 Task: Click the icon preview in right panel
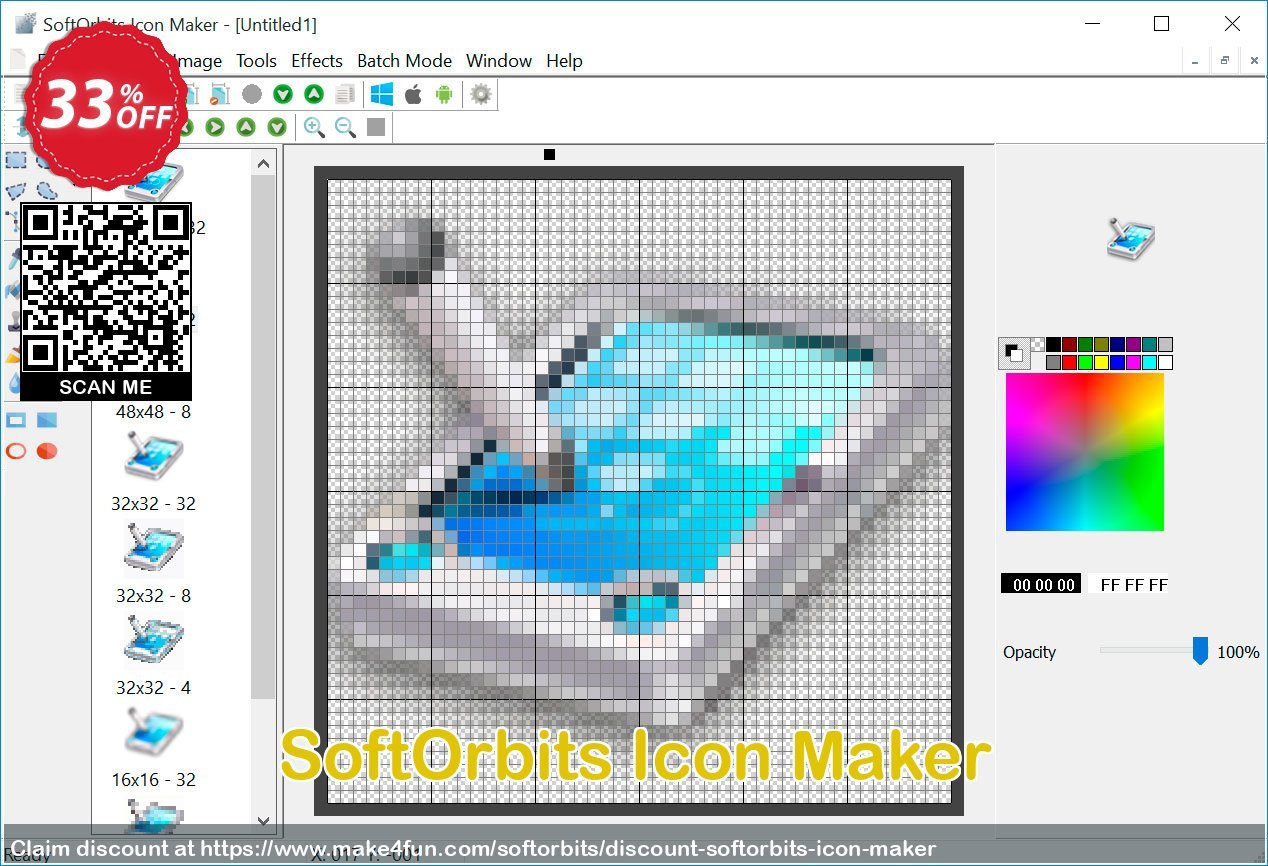click(x=1131, y=239)
